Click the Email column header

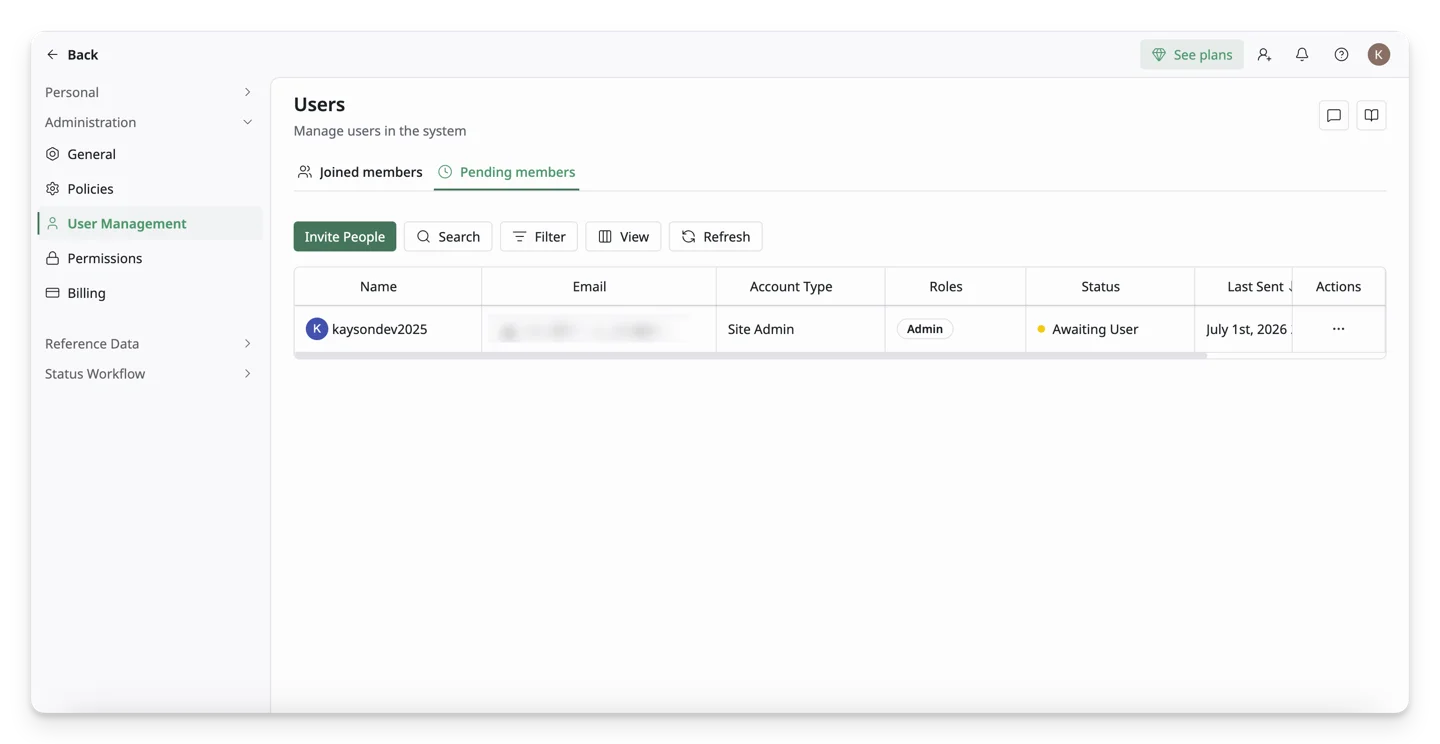coord(599,287)
